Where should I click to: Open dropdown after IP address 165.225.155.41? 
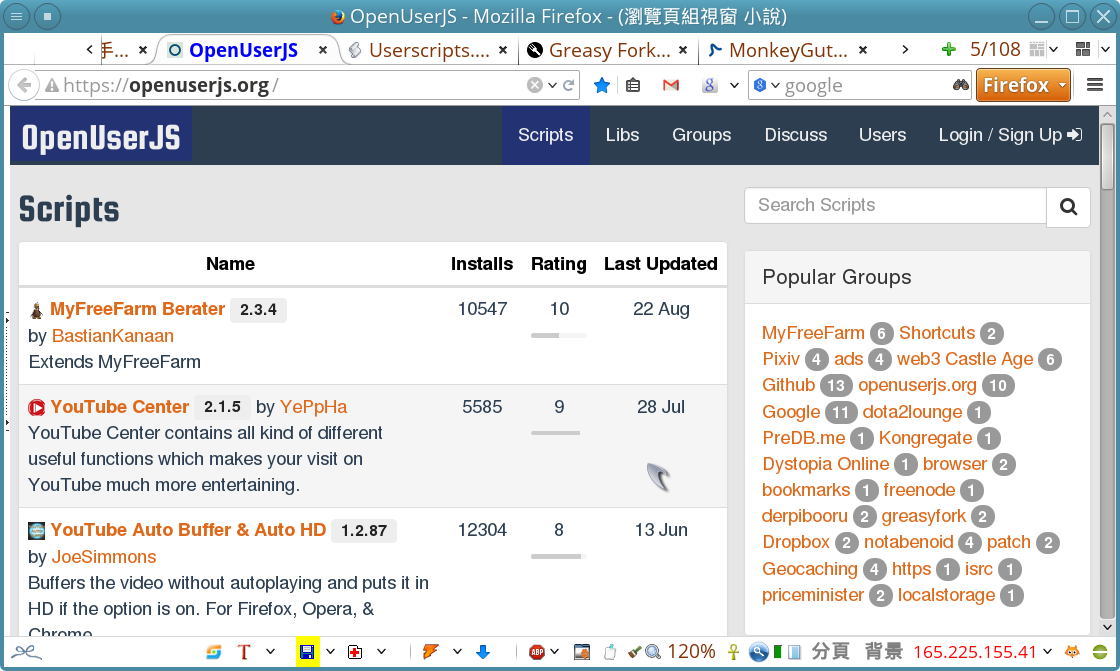coord(1047,652)
